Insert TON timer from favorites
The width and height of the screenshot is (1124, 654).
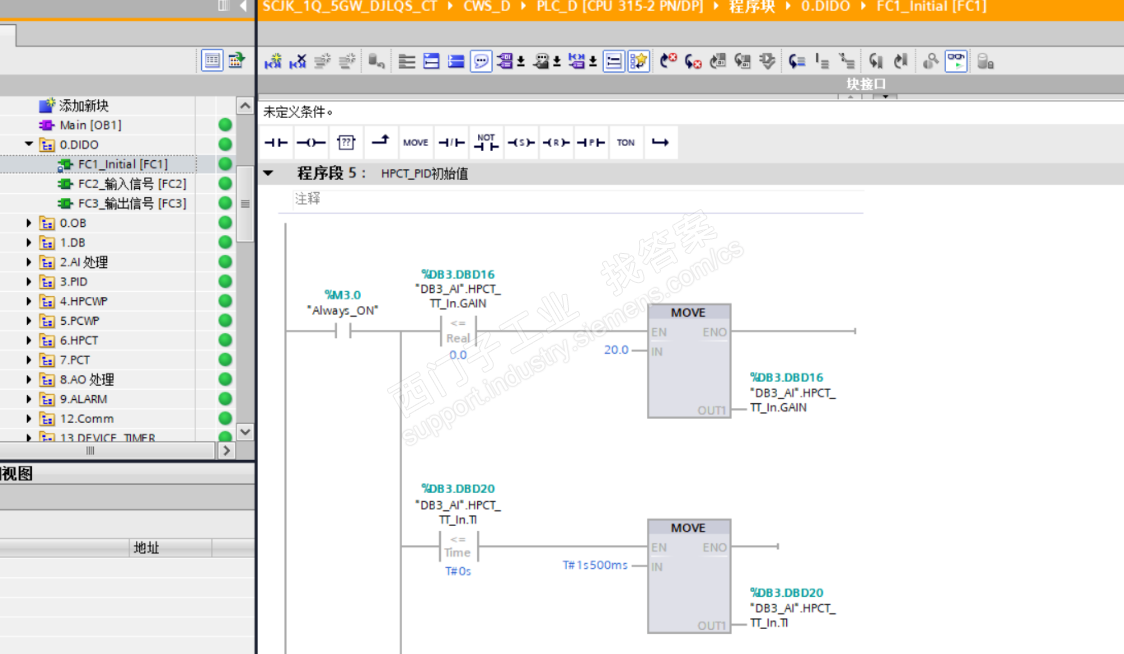626,143
